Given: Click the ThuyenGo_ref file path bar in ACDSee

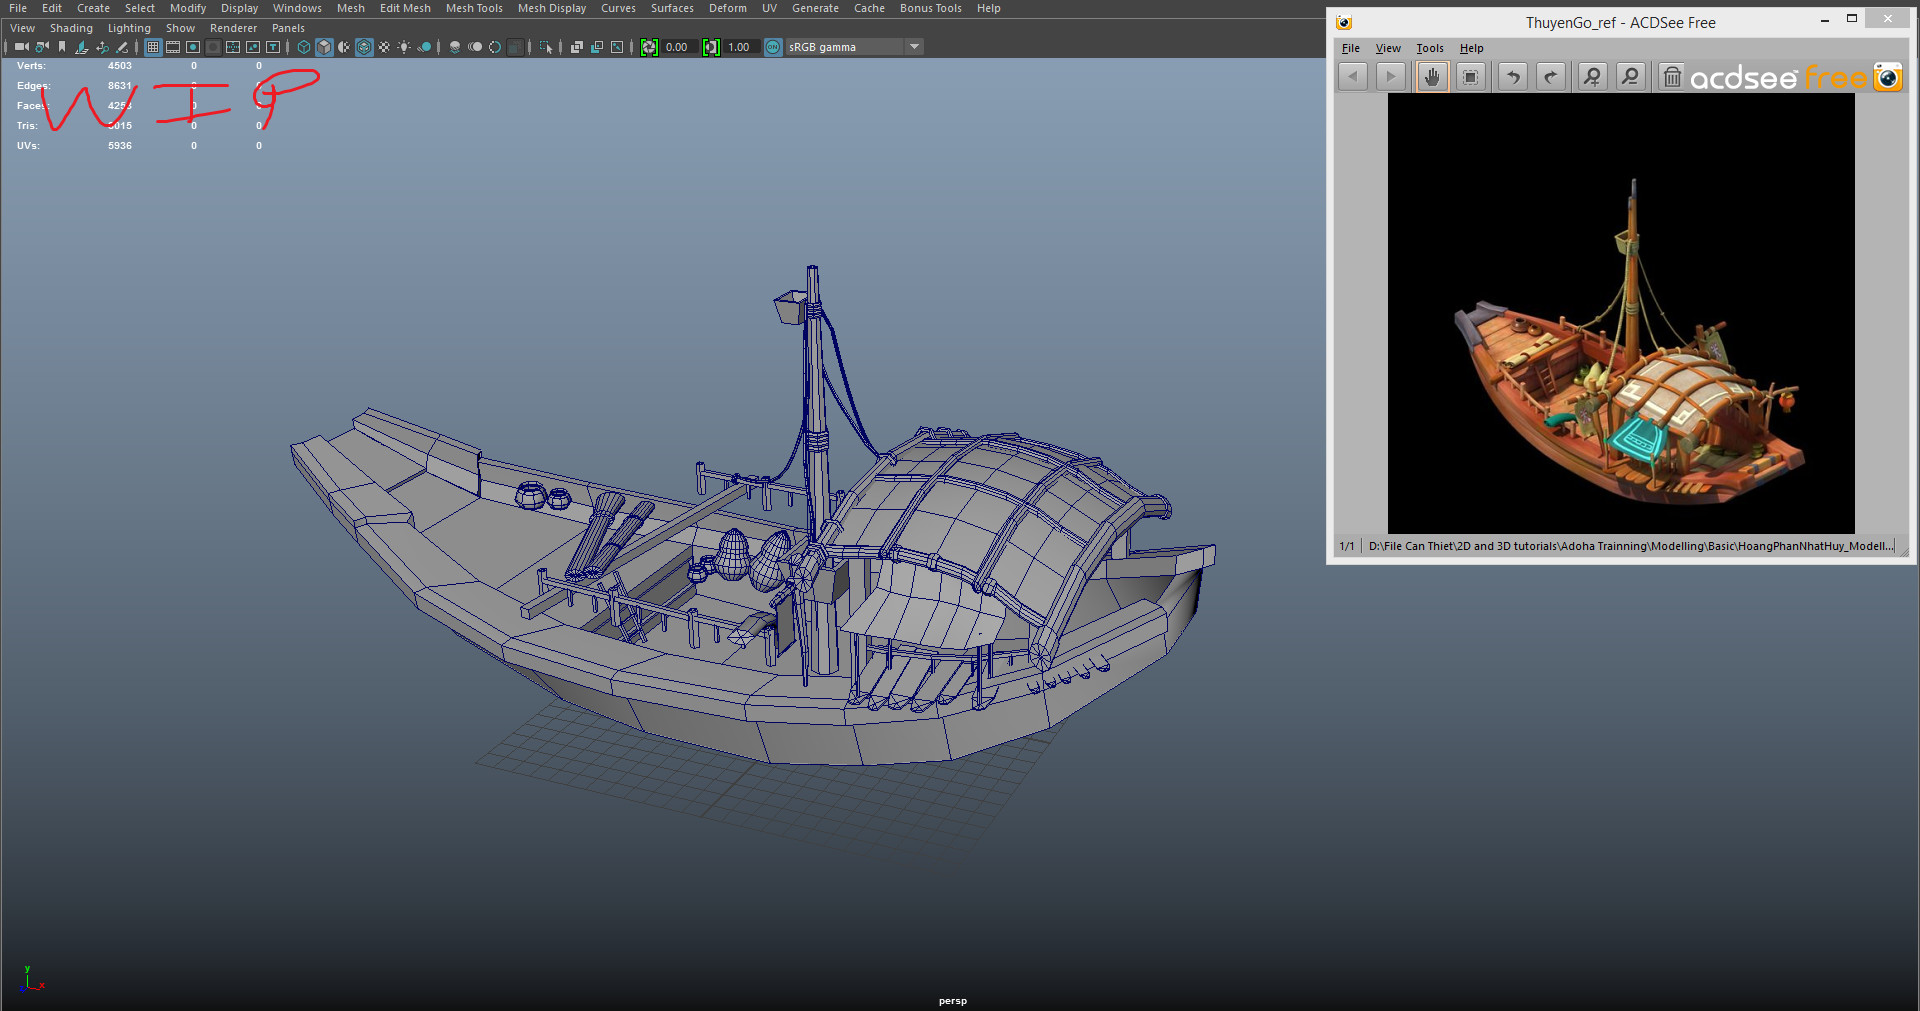Looking at the screenshot, I should pos(1630,546).
